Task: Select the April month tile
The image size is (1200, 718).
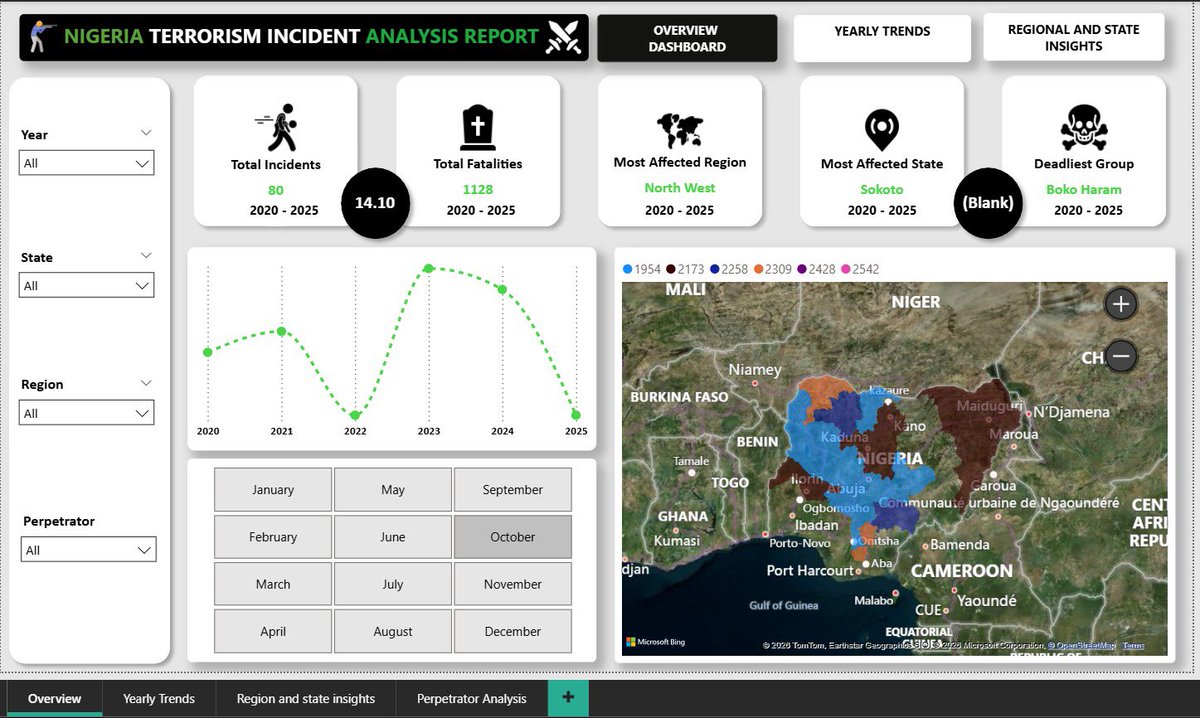Action: 273,631
